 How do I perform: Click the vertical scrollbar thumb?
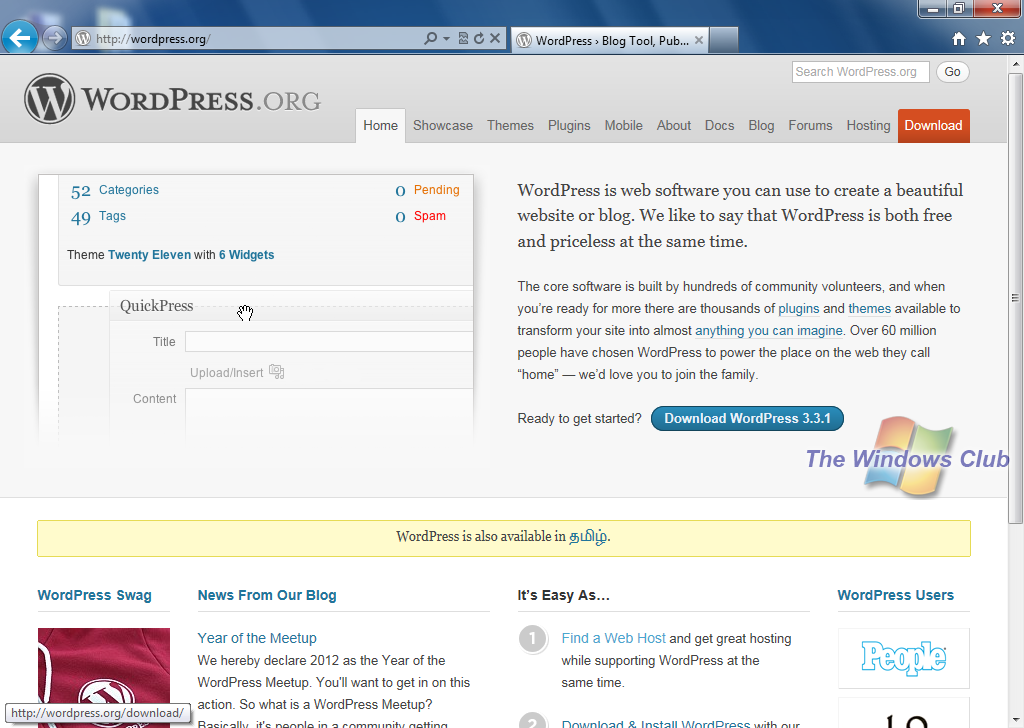pos(1016,298)
